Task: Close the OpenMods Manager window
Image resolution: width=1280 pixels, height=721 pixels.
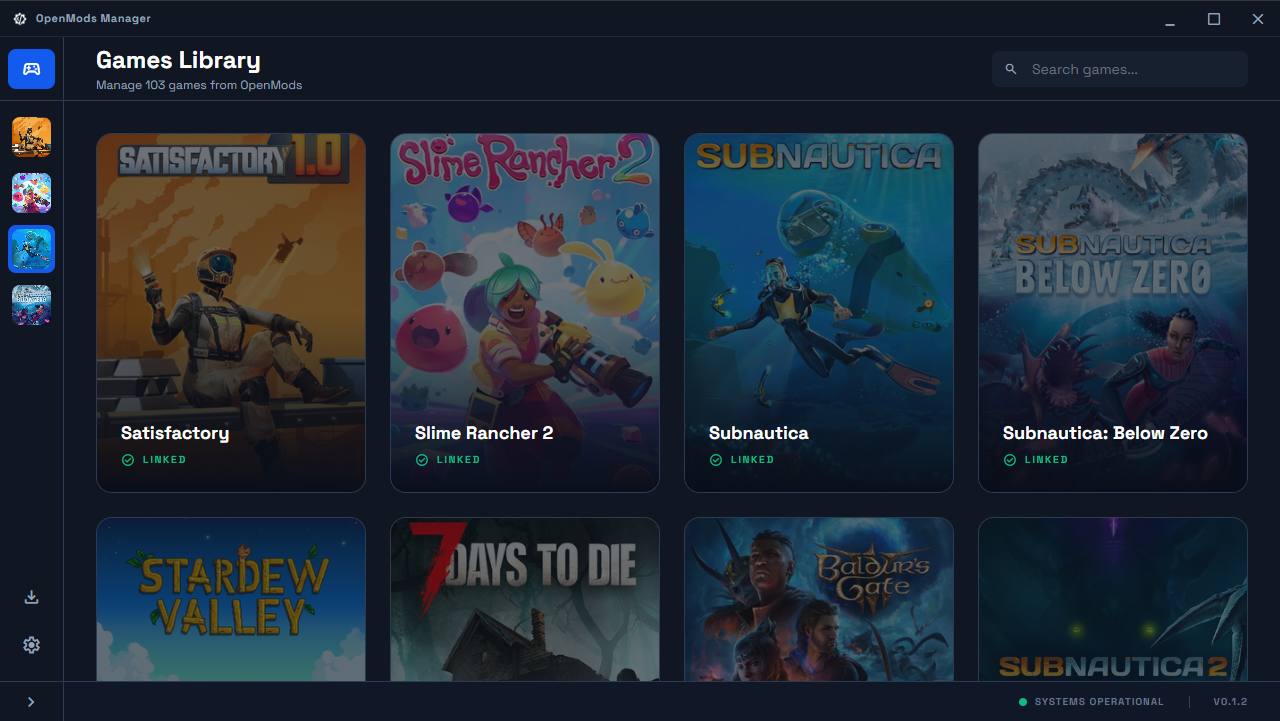Action: pos(1258,19)
